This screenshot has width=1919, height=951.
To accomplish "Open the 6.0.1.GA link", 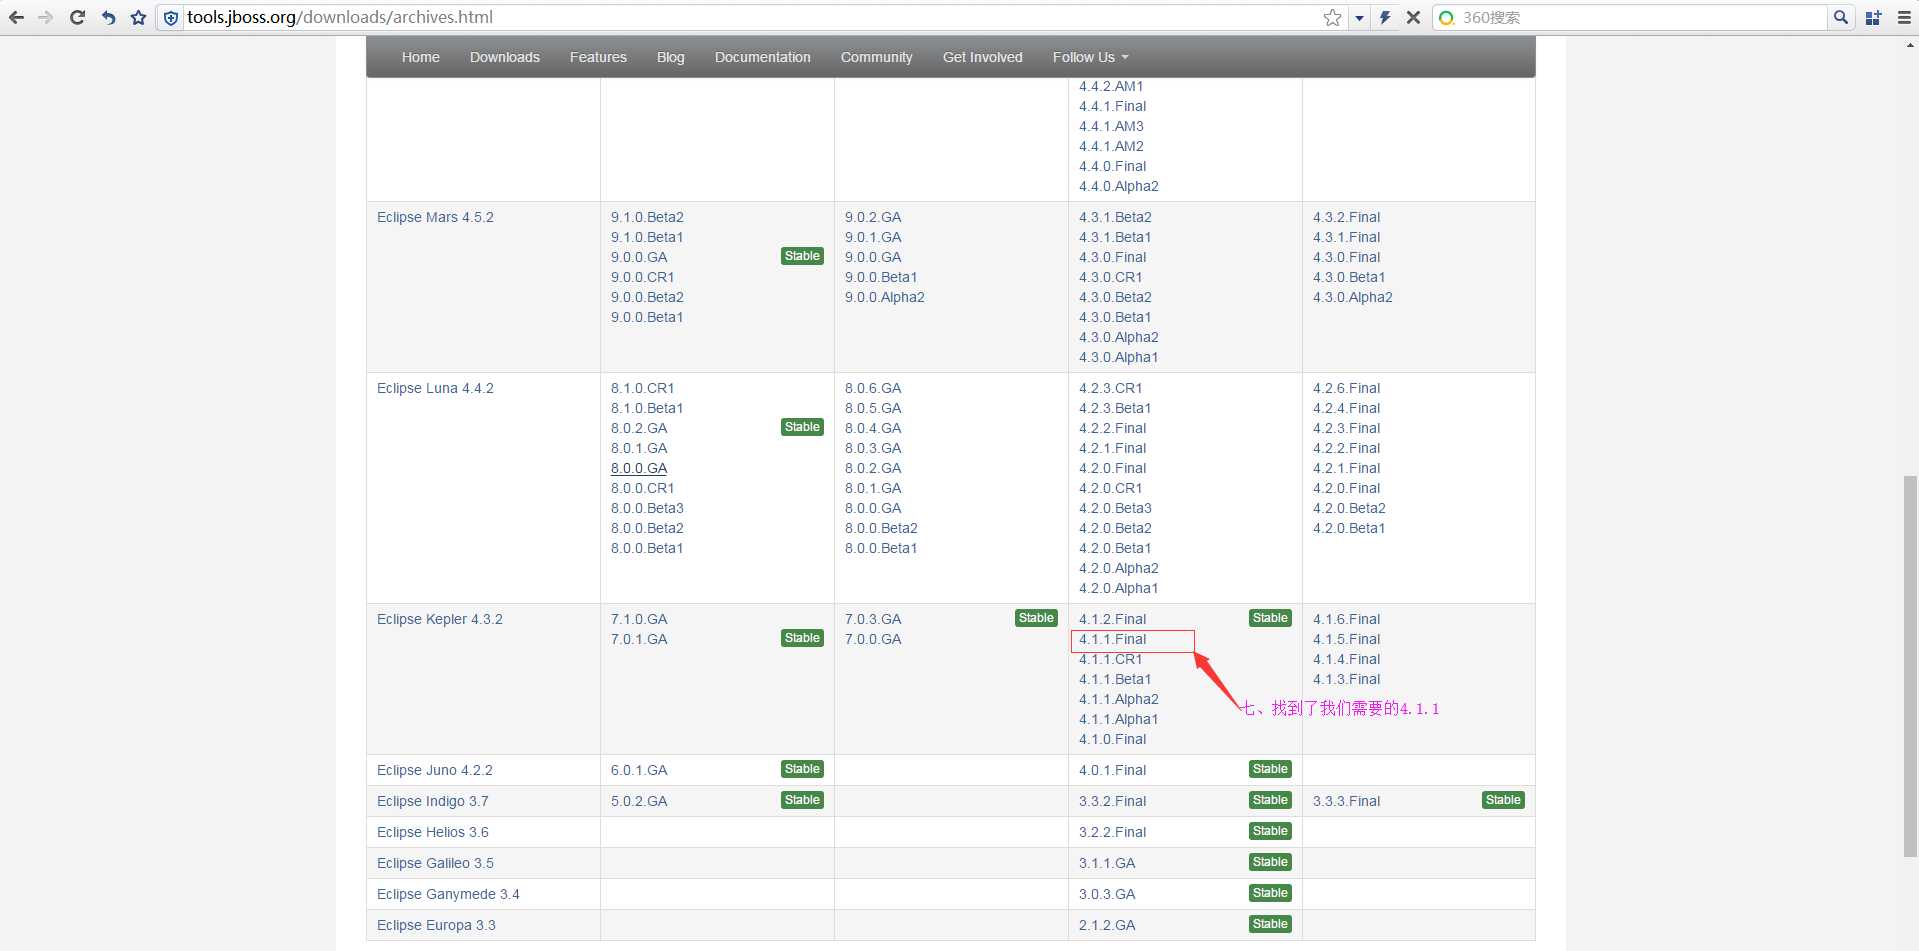I will tap(639, 770).
